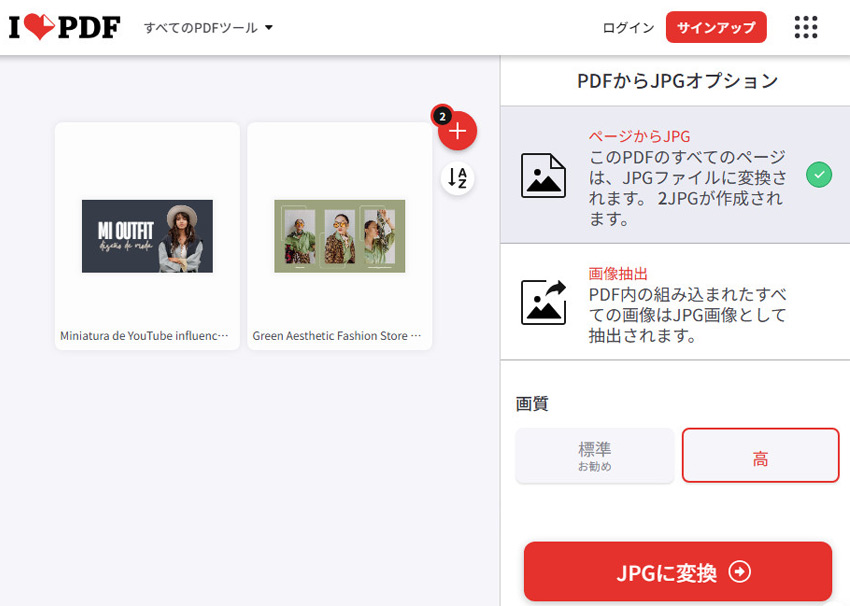Click the ログイン link
The height and width of the screenshot is (606, 850).
point(628,28)
